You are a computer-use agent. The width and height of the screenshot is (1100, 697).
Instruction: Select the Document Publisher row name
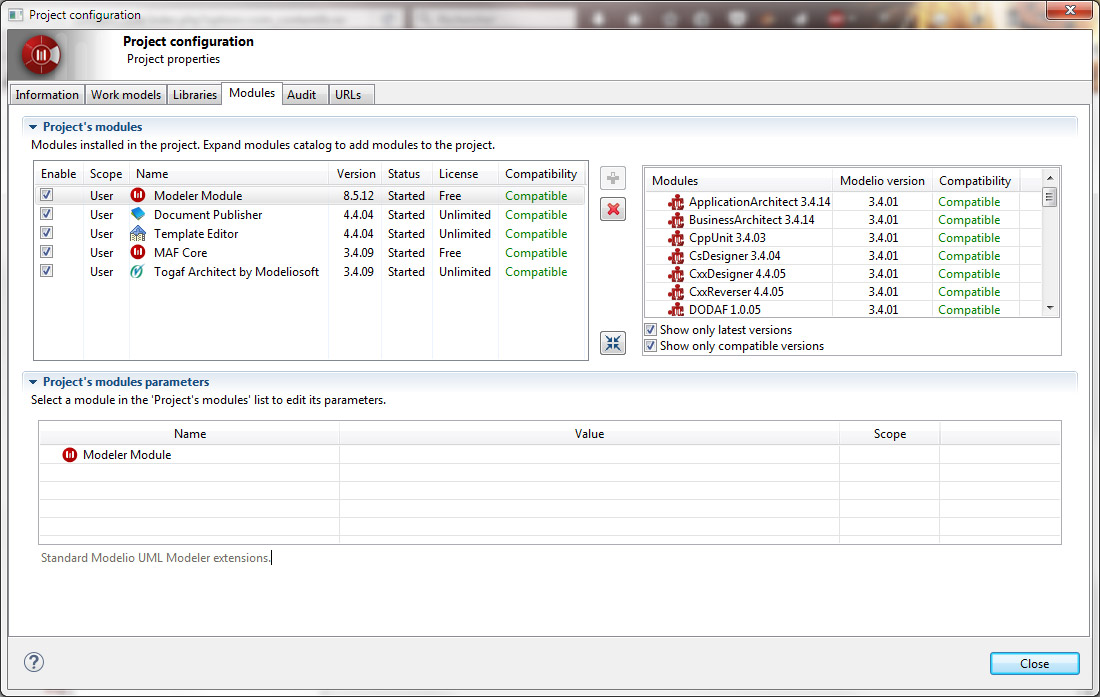[208, 215]
